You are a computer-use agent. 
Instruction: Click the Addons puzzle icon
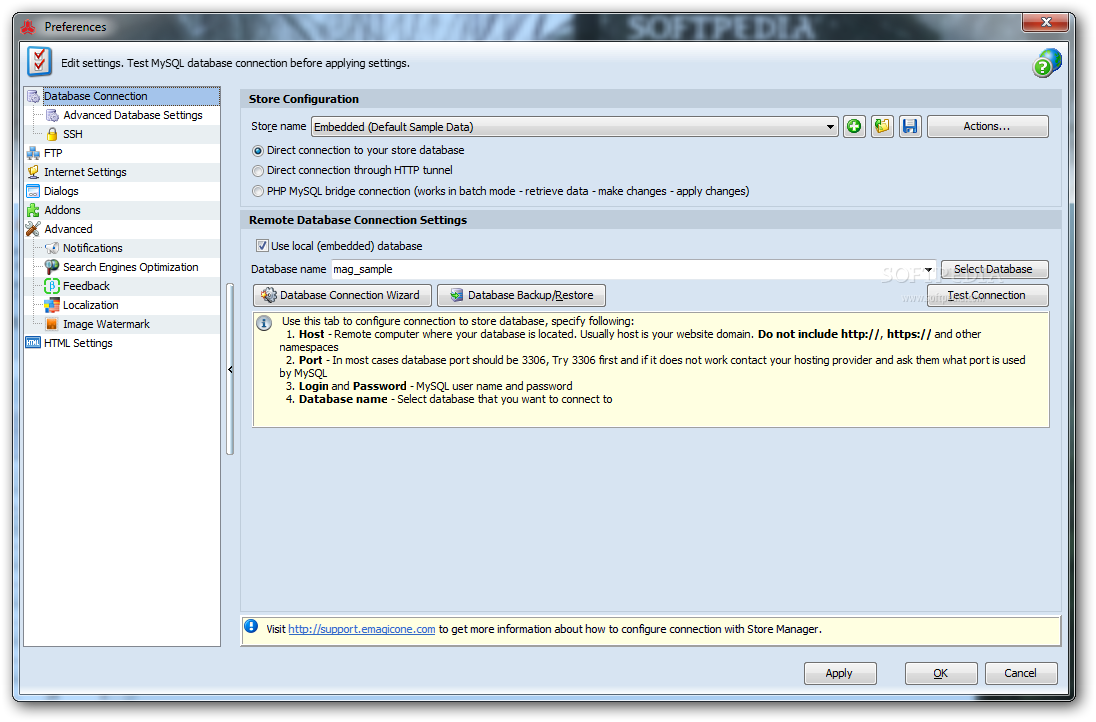pos(33,210)
